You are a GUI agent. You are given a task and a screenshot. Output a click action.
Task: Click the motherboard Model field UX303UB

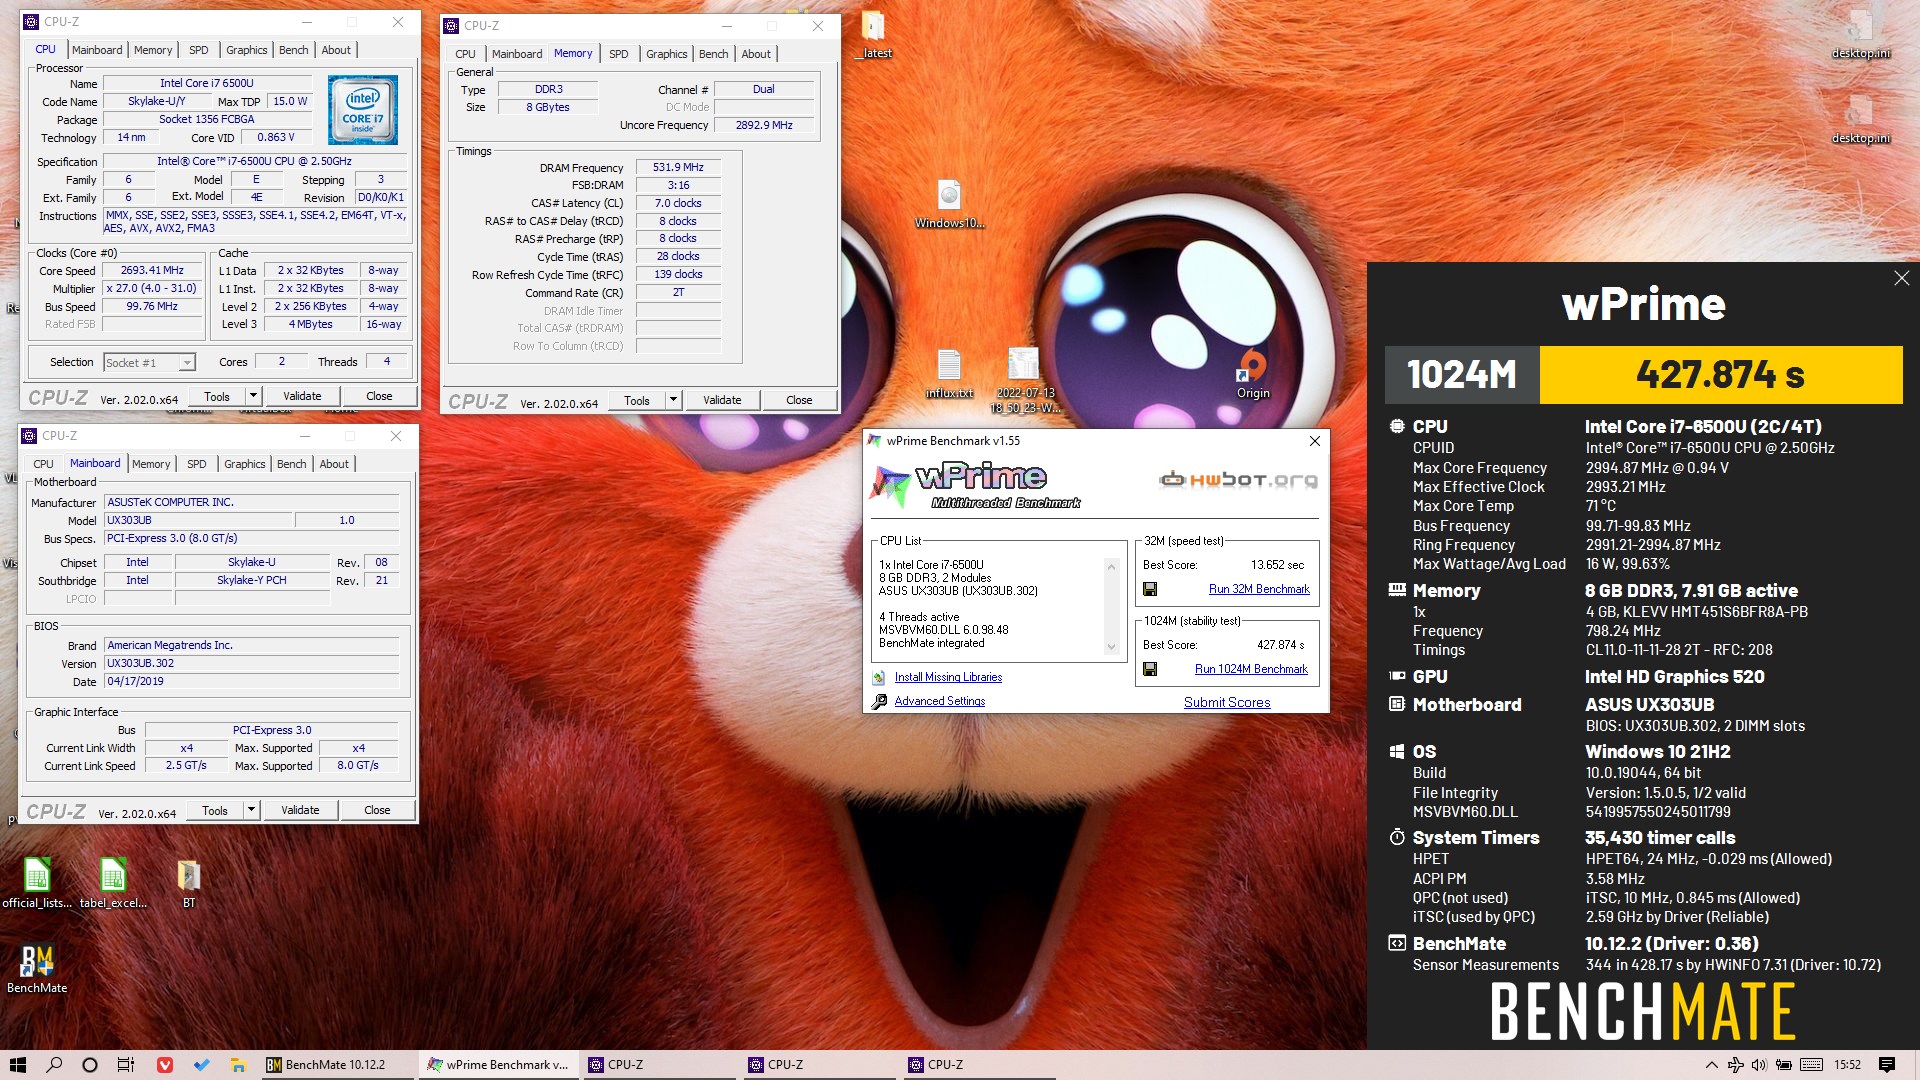tap(199, 520)
